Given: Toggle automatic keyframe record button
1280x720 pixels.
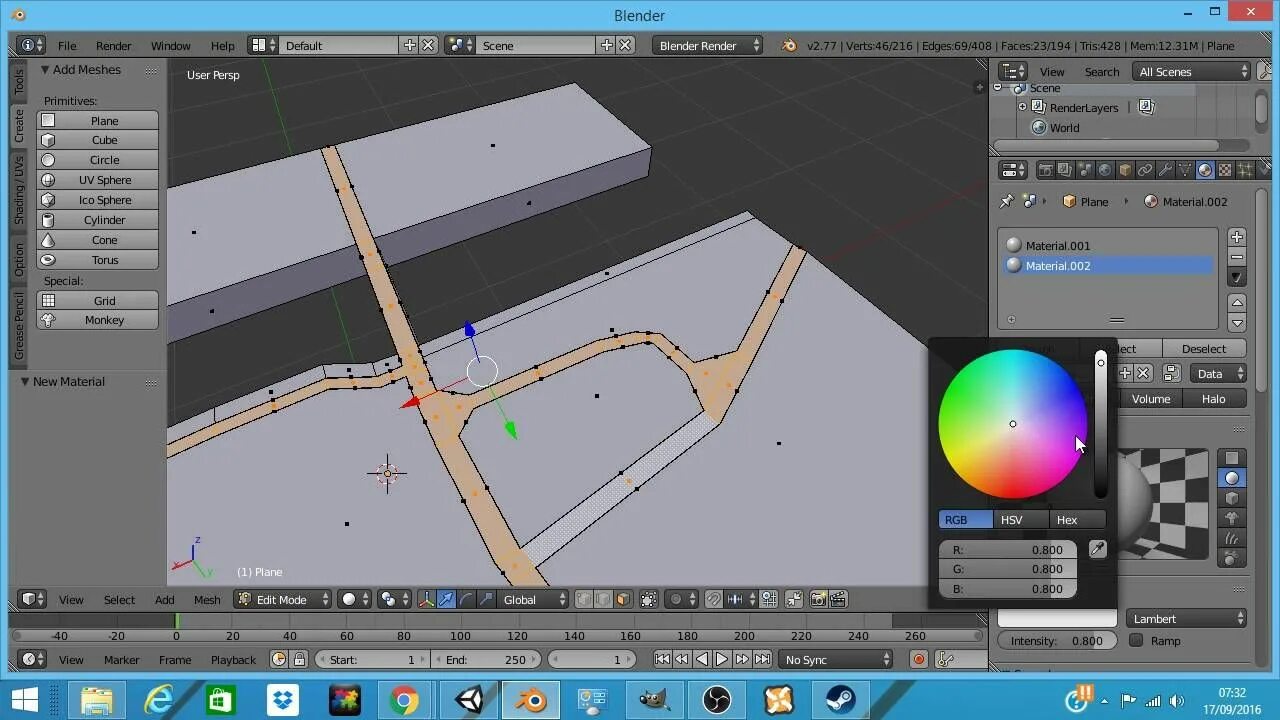Looking at the screenshot, I should click(x=918, y=659).
